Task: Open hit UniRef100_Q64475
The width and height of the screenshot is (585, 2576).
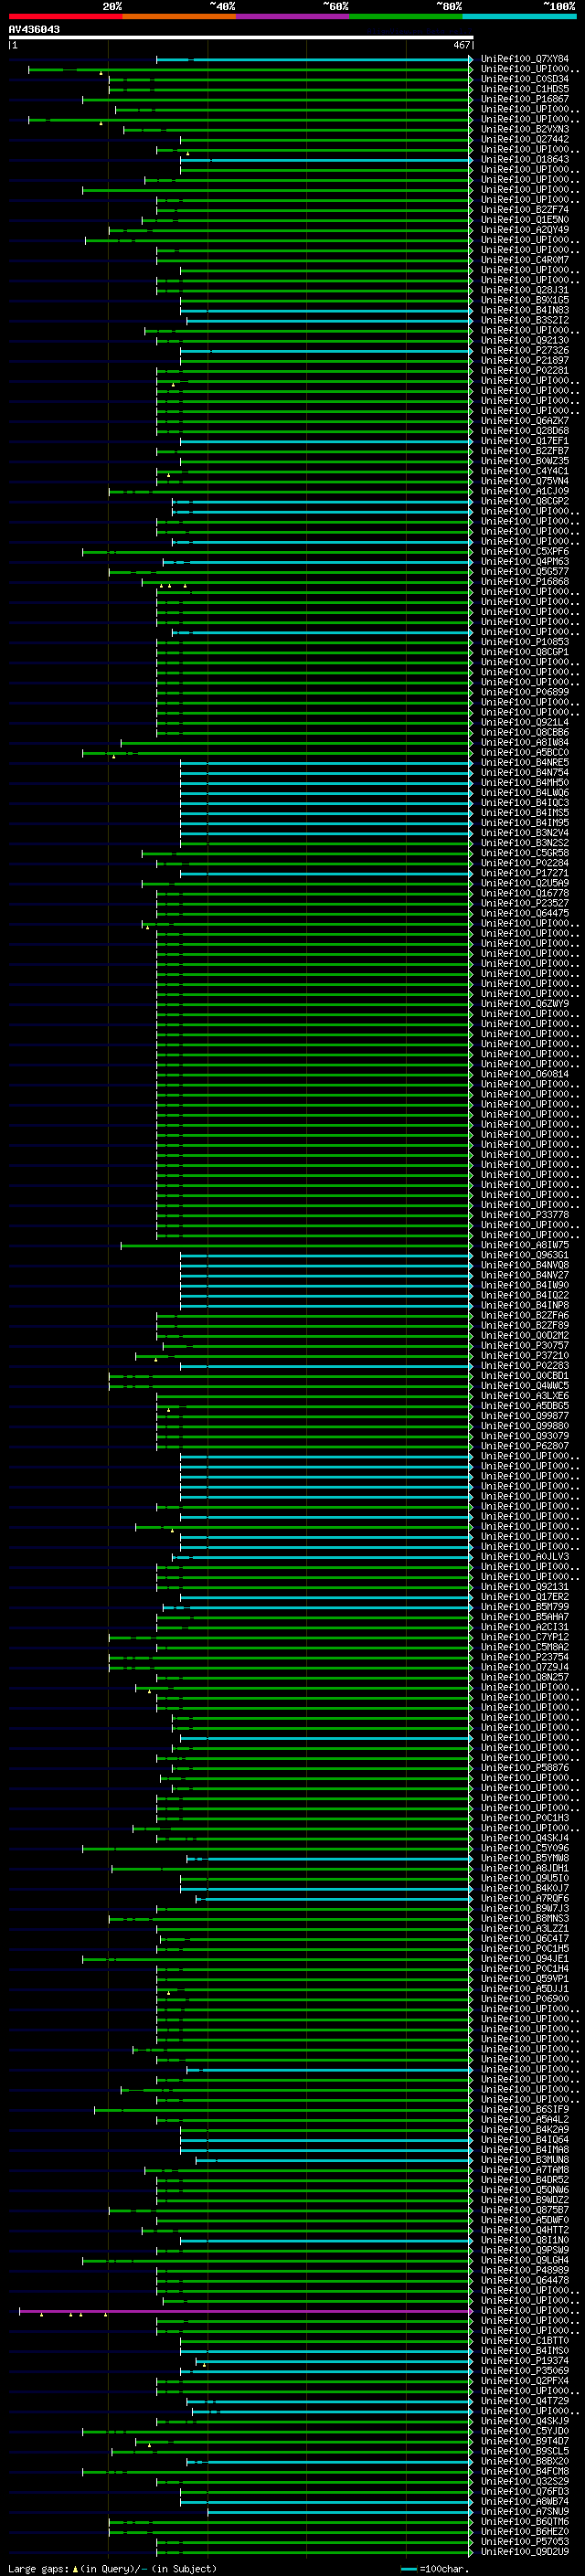Action: 524,914
